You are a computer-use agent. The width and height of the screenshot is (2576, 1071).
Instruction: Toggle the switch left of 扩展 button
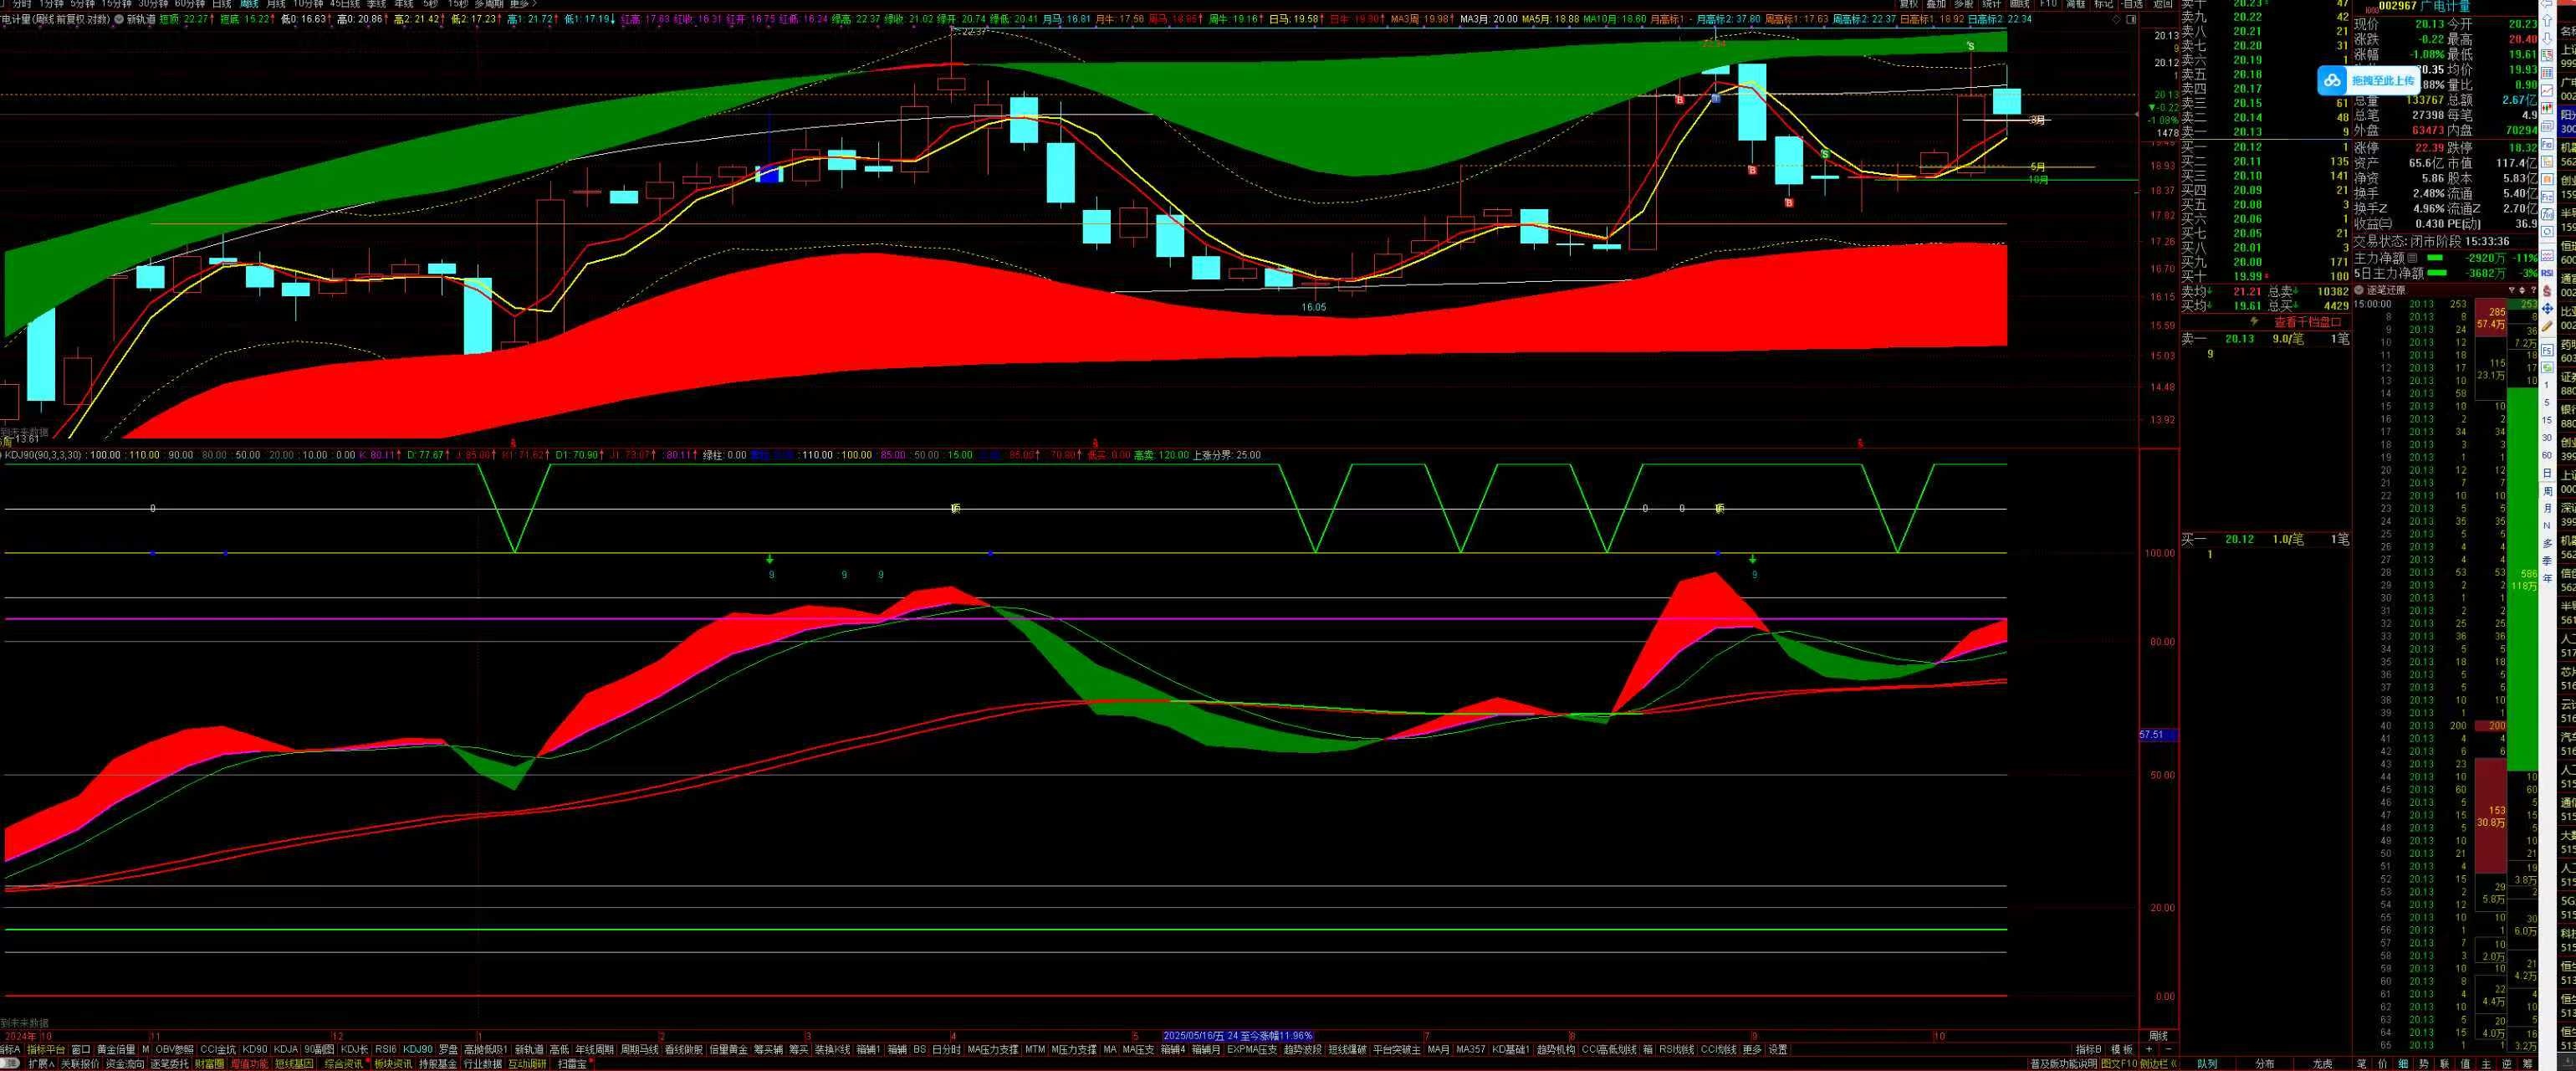click(12, 1064)
